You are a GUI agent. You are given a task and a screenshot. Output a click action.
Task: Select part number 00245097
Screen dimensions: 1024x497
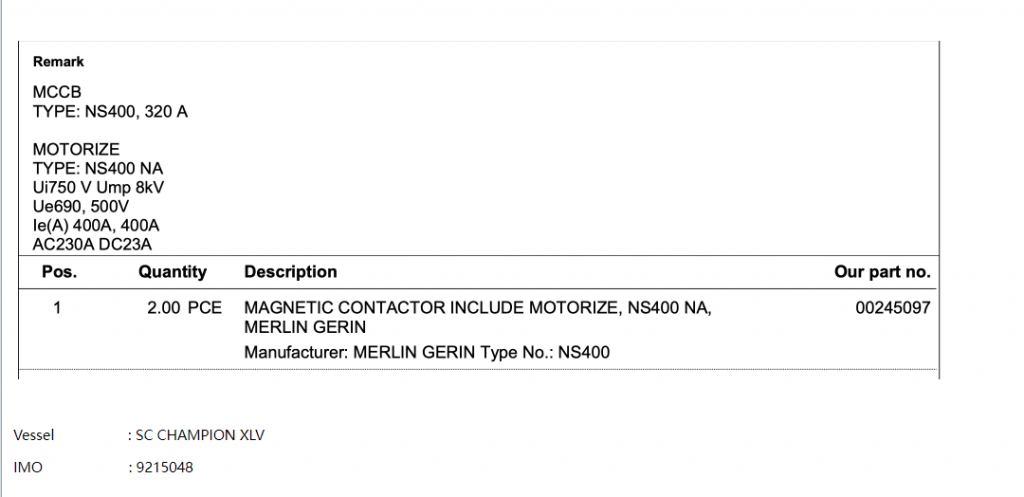(893, 308)
